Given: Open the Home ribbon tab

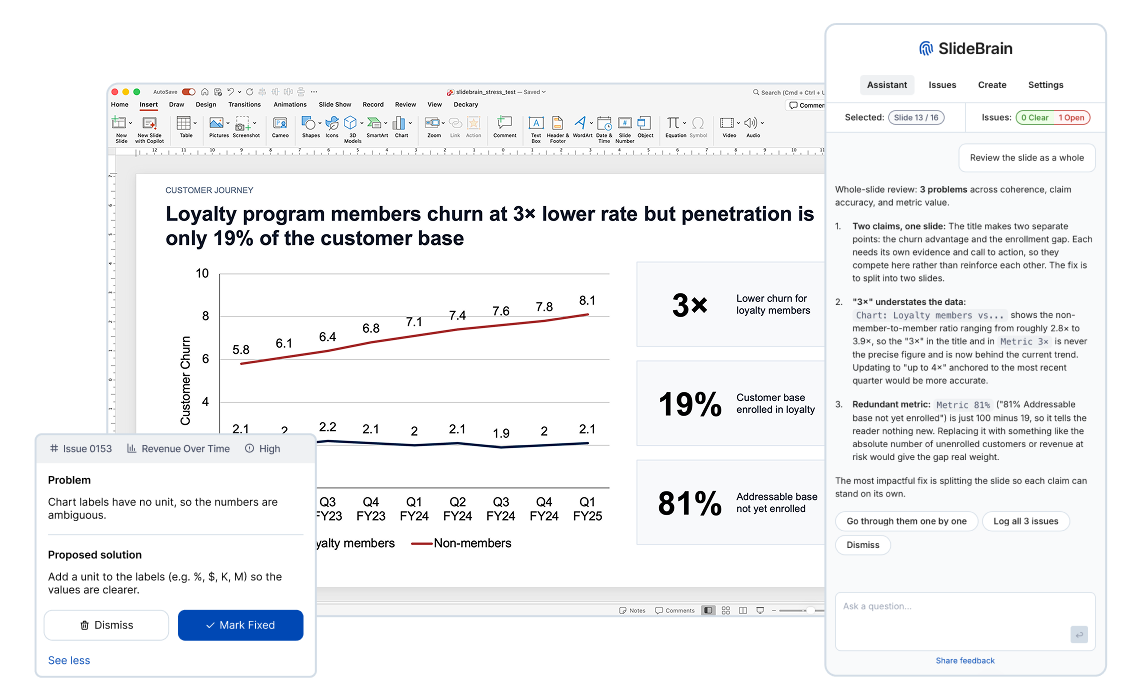Looking at the screenshot, I should click(x=119, y=104).
